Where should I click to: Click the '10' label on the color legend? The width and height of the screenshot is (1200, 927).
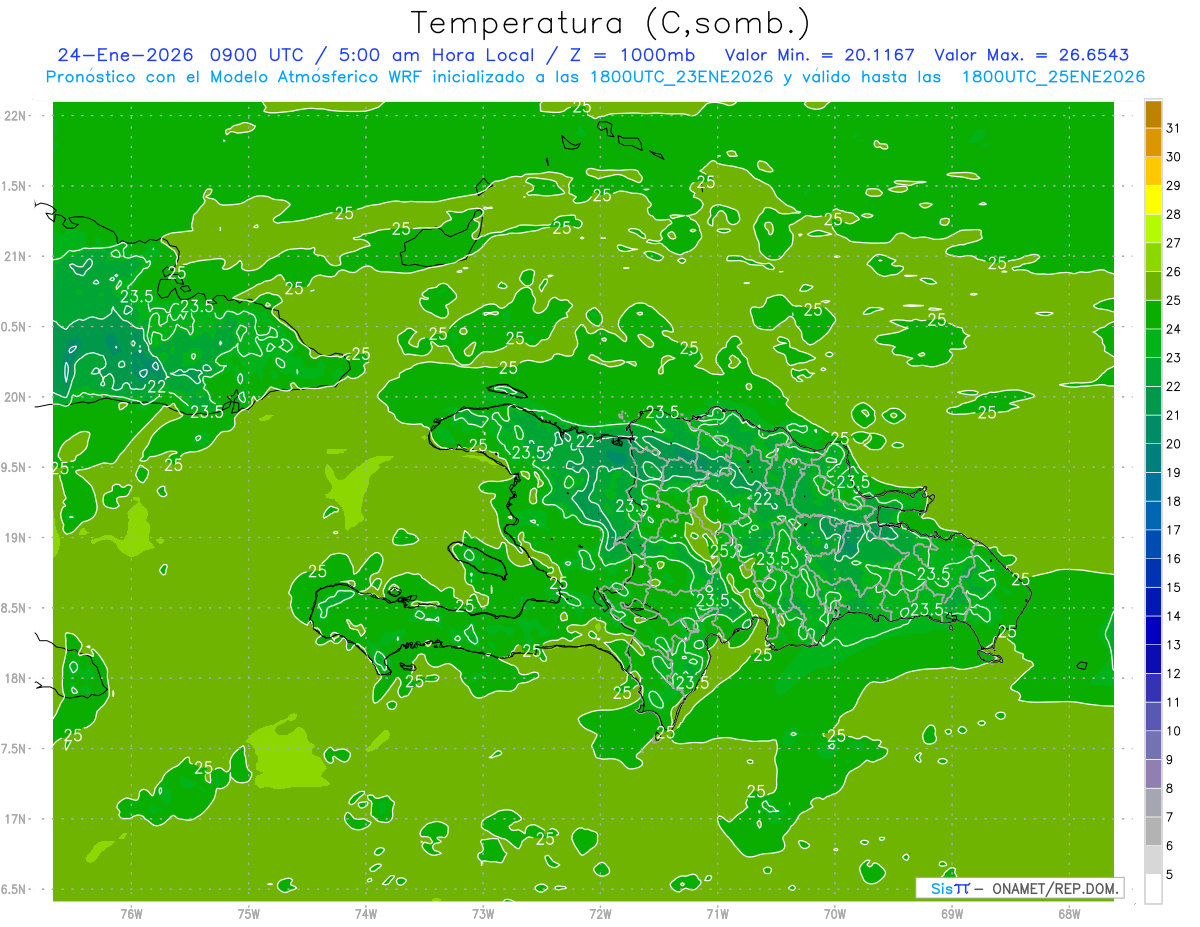[x=1173, y=731]
